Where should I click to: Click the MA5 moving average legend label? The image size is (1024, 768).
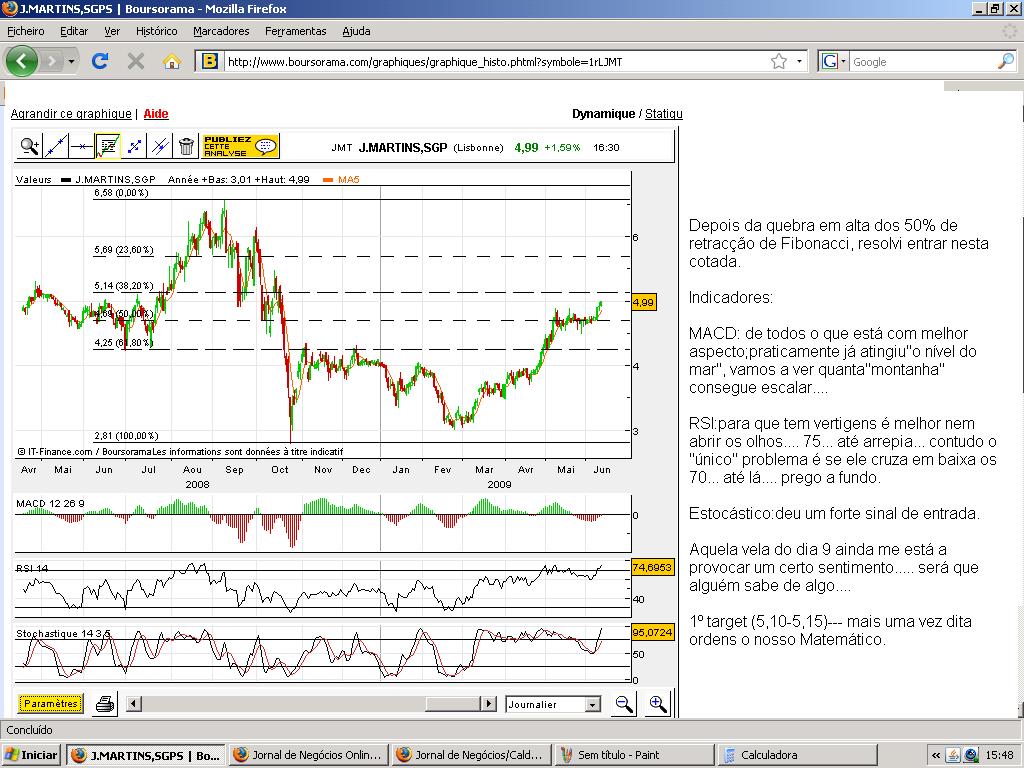[349, 180]
